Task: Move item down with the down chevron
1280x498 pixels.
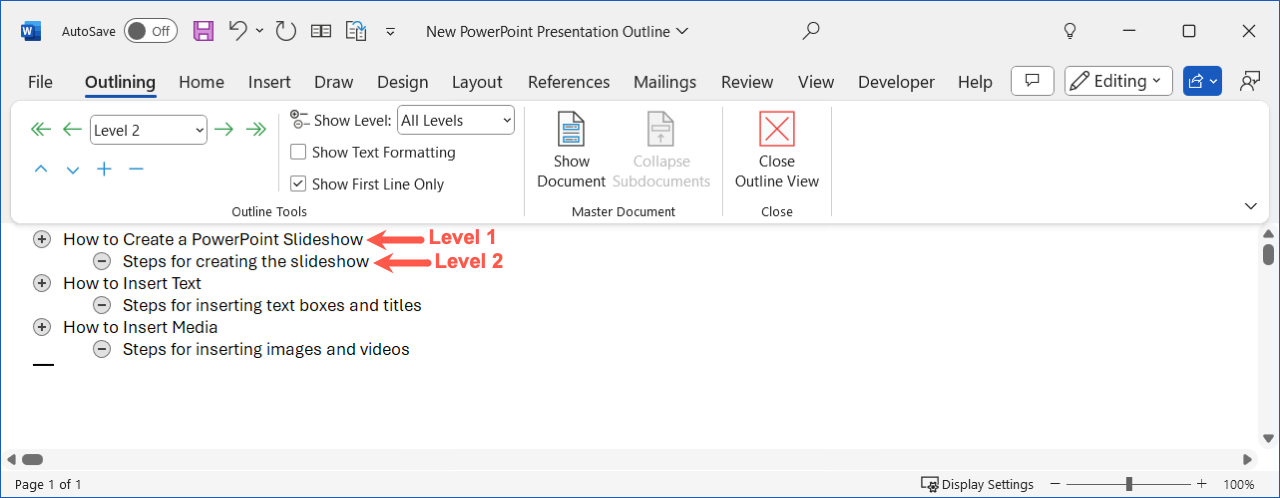Action: [73, 170]
